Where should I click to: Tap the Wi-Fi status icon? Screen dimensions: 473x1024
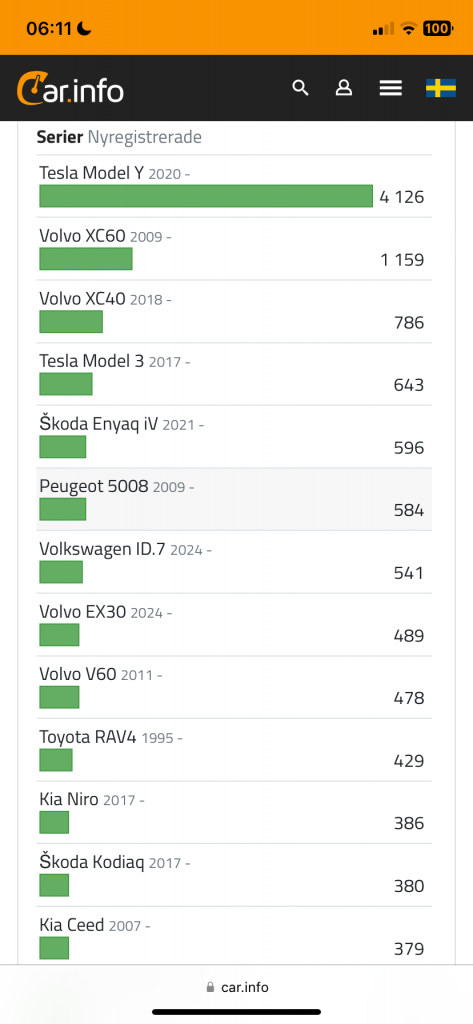pos(409,29)
